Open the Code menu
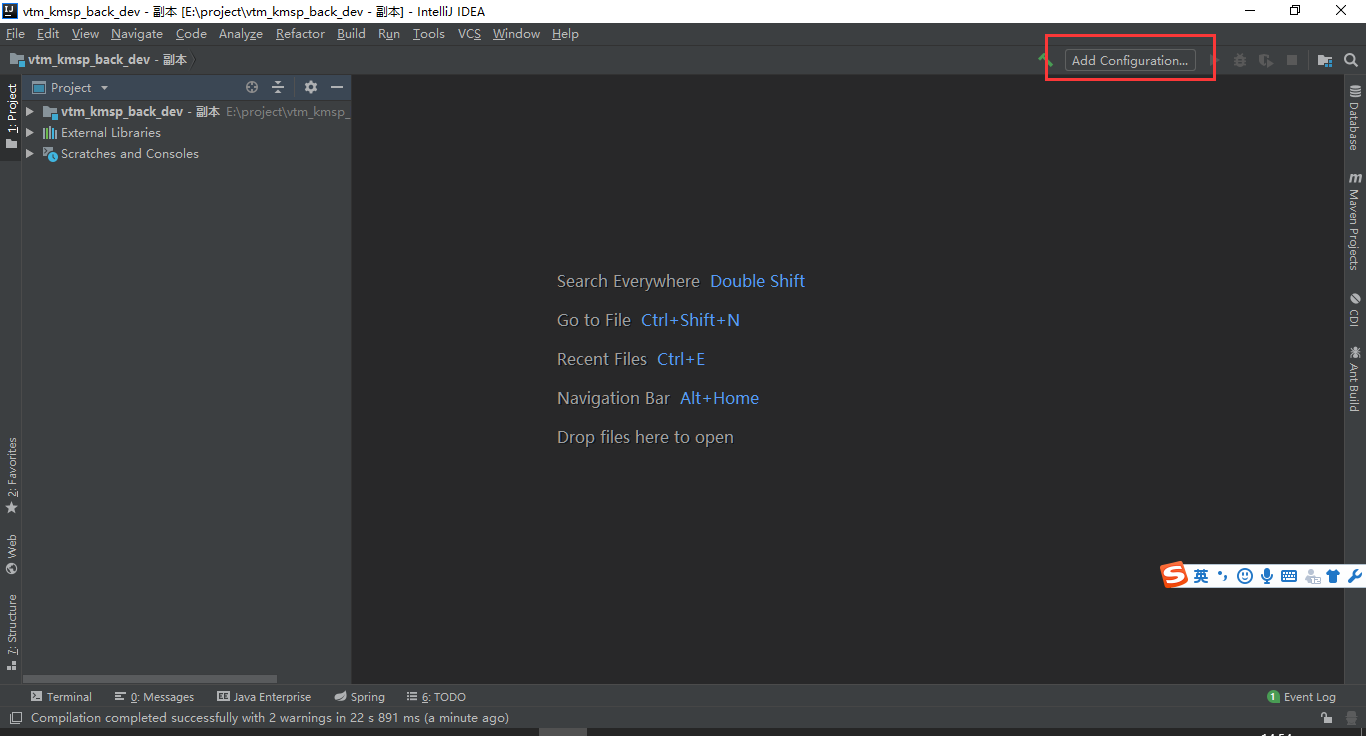Image resolution: width=1366 pixels, height=736 pixels. (191, 33)
